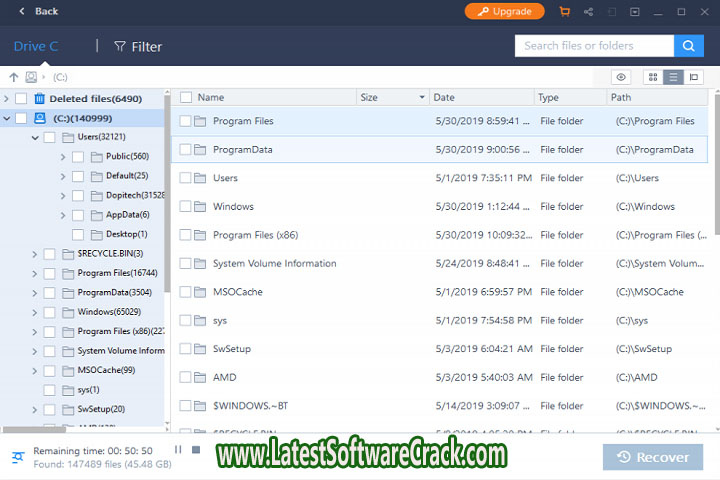Viewport: 720px width, 480px height.
Task: Navigate up one folder level
Action: pos(14,77)
